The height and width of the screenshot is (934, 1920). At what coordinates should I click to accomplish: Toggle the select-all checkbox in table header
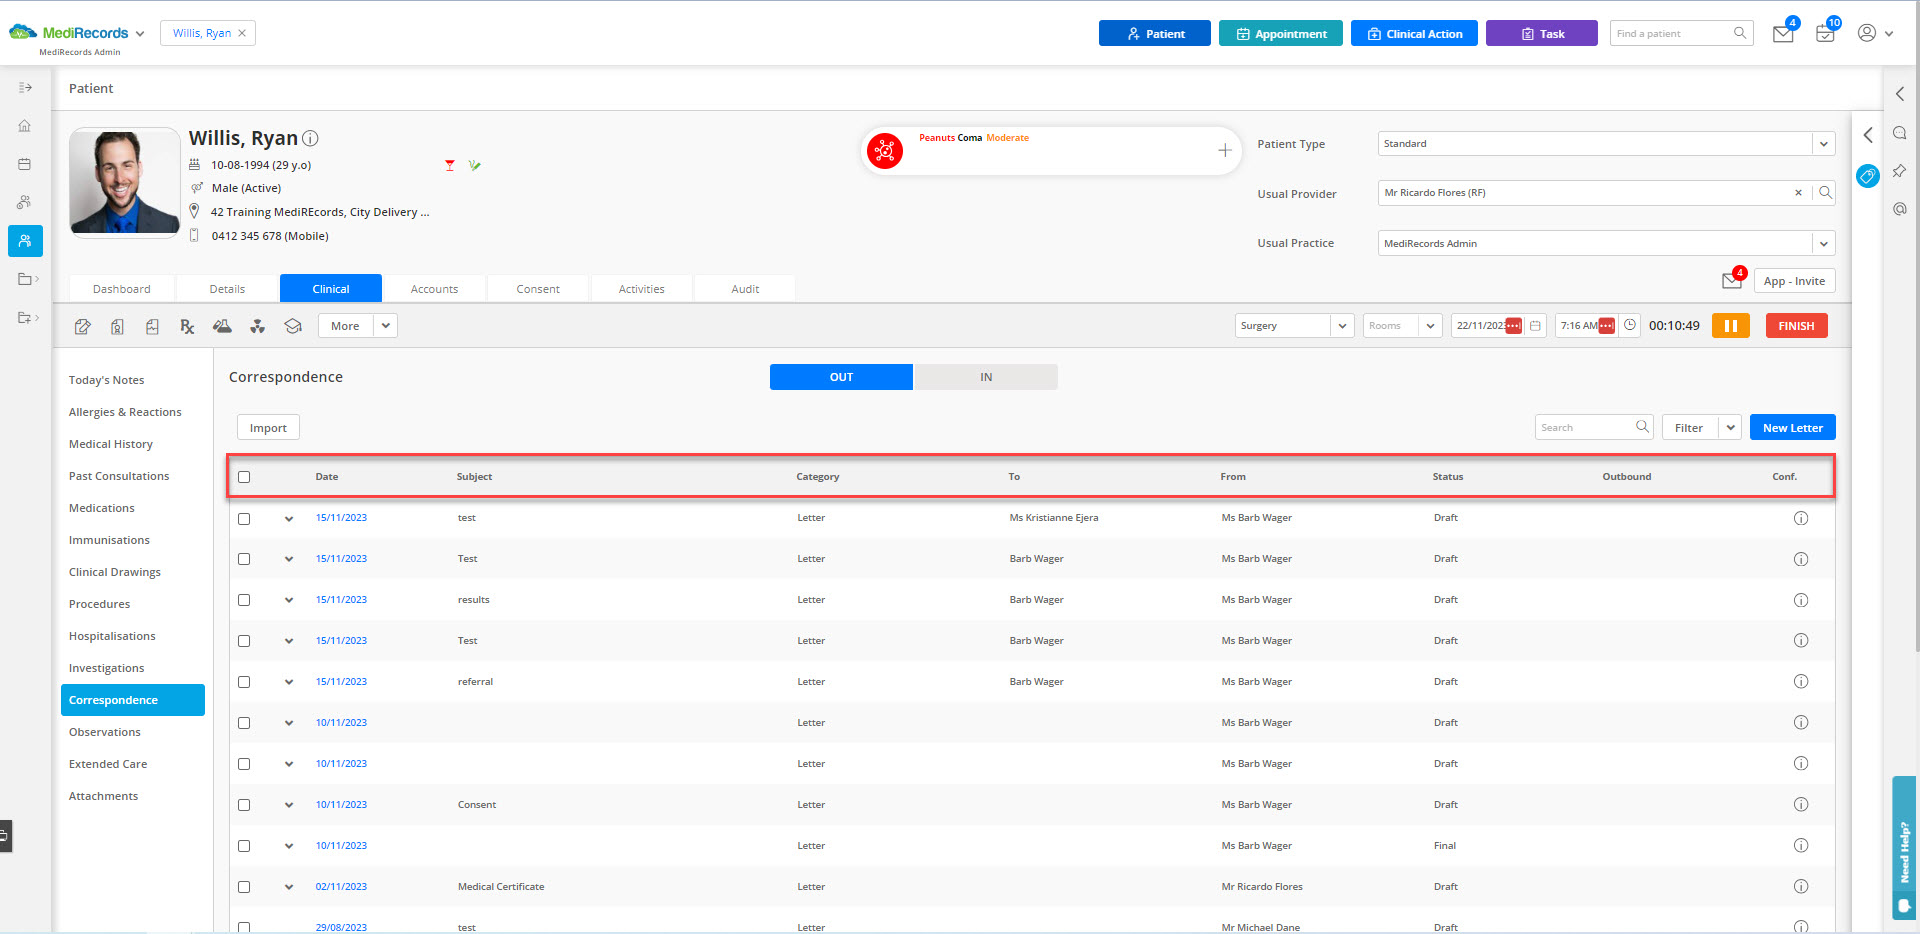click(x=244, y=477)
